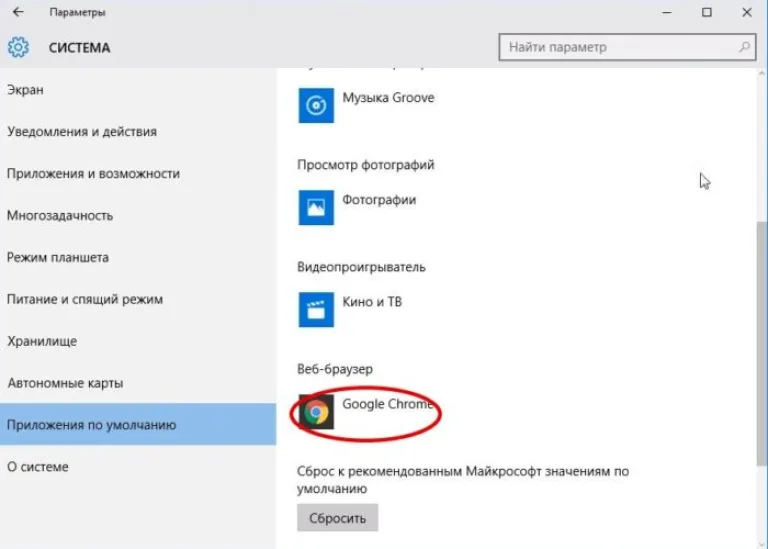Click the Сбросить button

337,518
